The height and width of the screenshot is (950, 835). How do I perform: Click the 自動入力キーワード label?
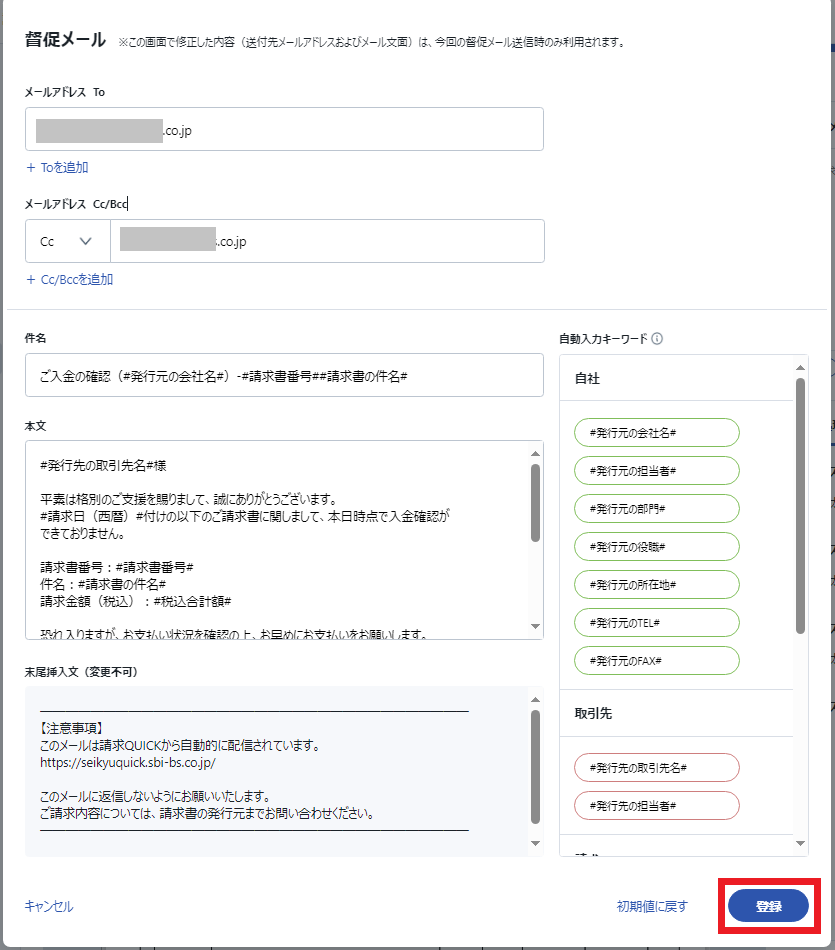[604, 339]
